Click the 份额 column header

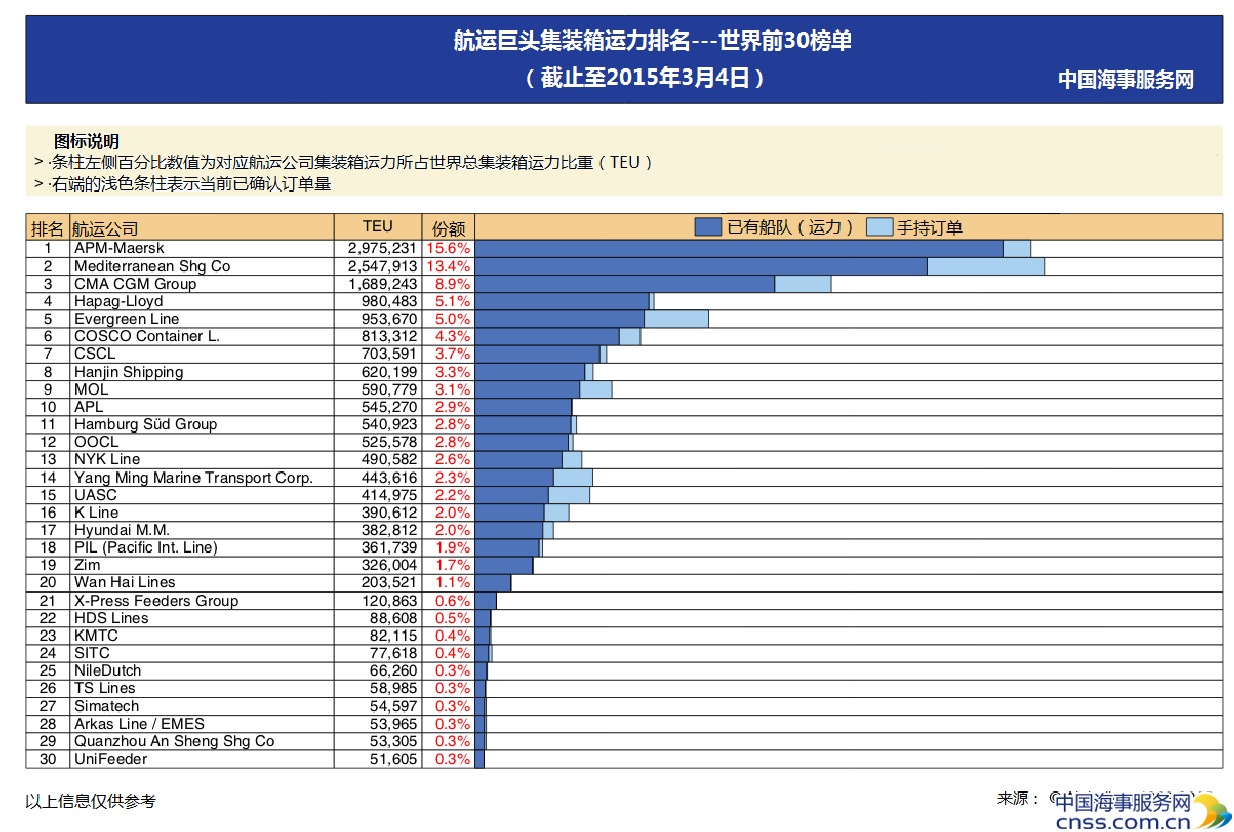point(448,229)
